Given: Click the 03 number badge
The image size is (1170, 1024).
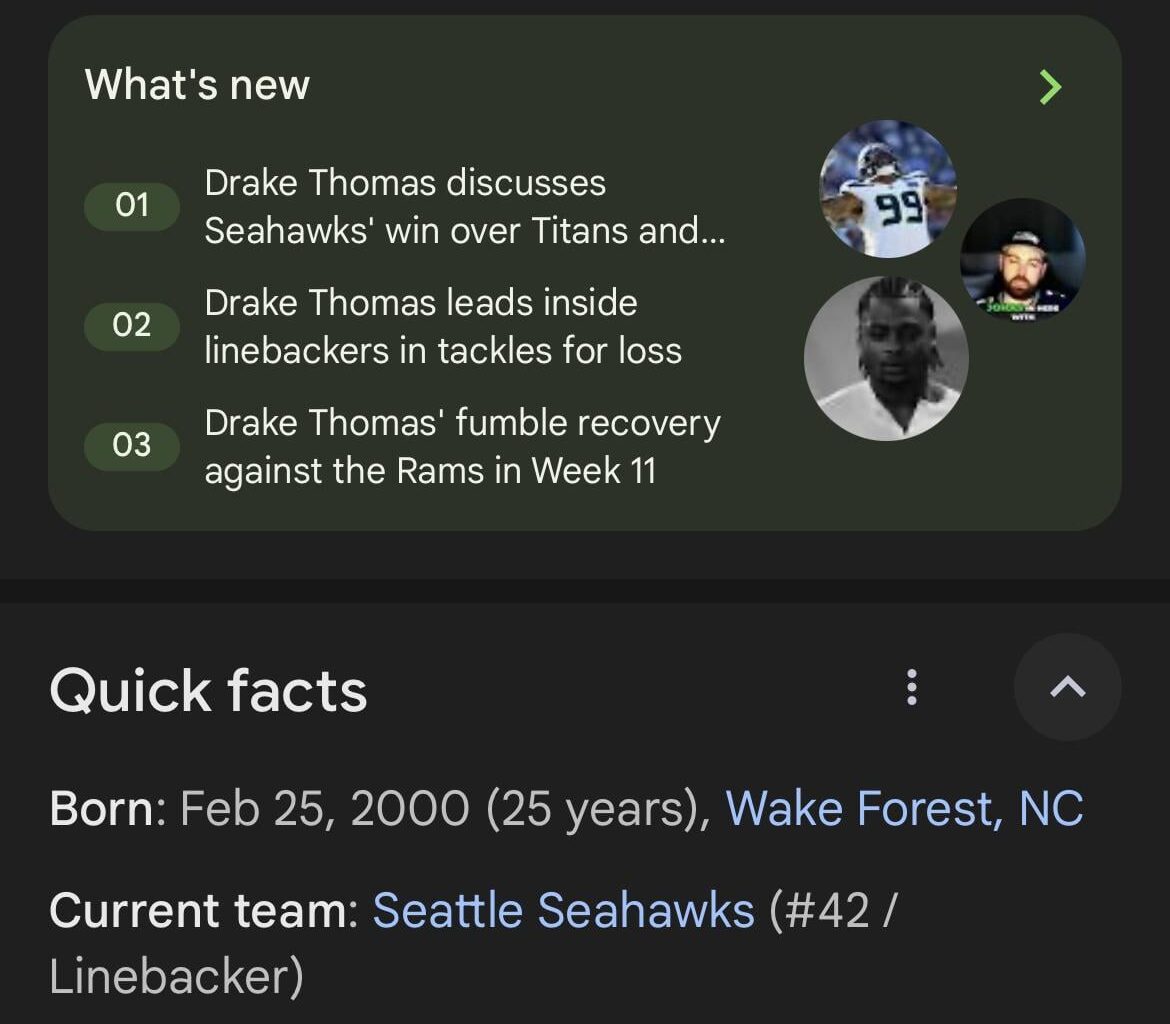Looking at the screenshot, I should 131,447.
